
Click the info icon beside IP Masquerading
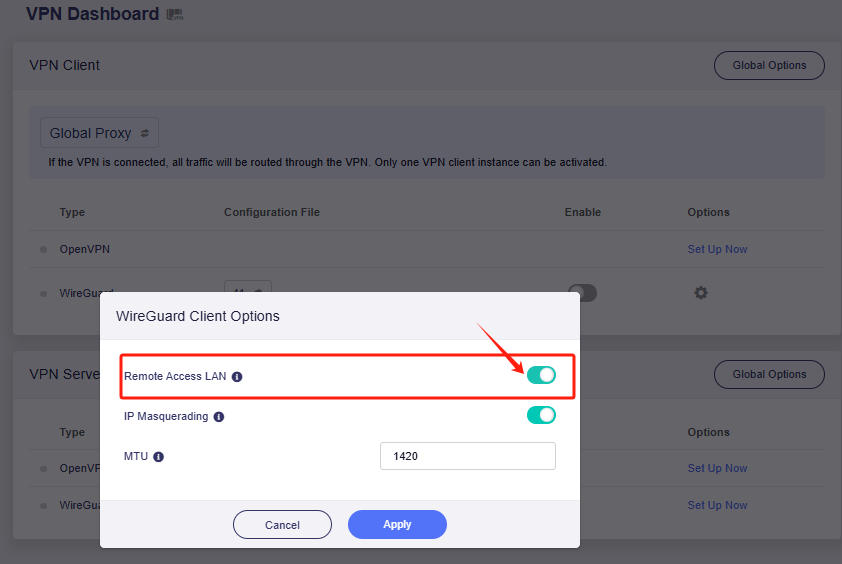click(x=219, y=417)
